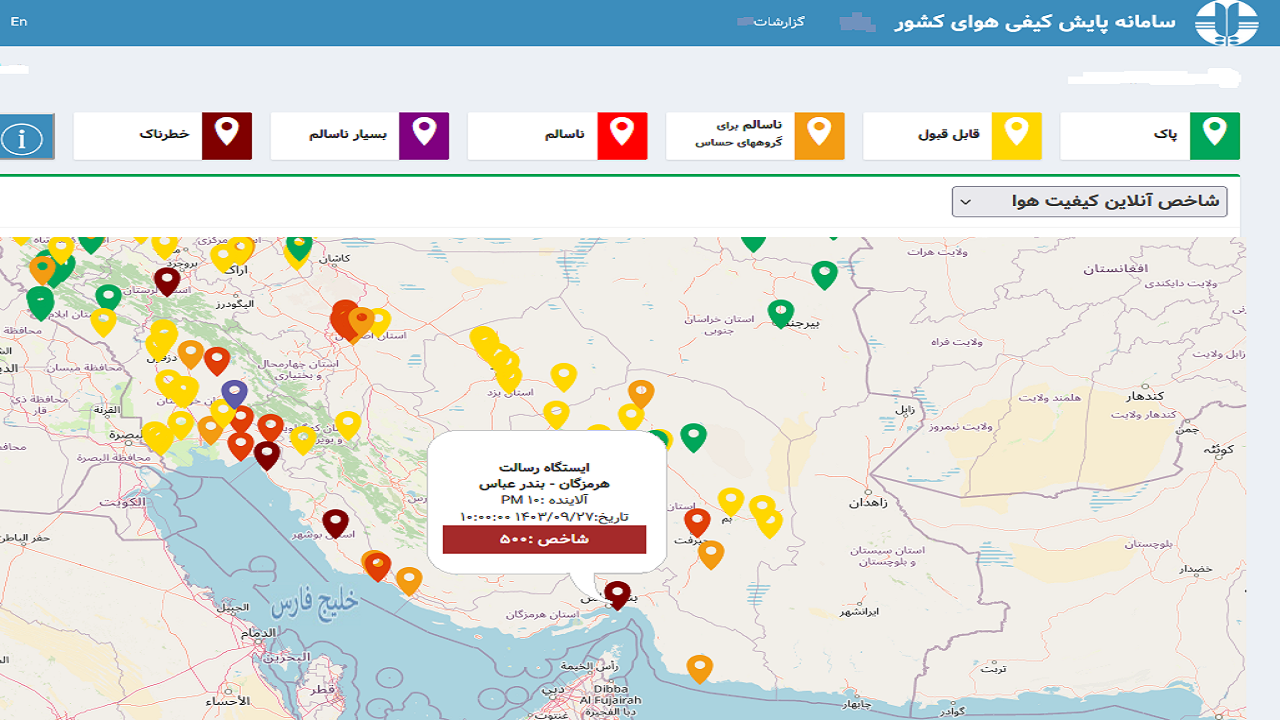Select the red-orange marker right of Dezful (دزفول)

(217, 360)
